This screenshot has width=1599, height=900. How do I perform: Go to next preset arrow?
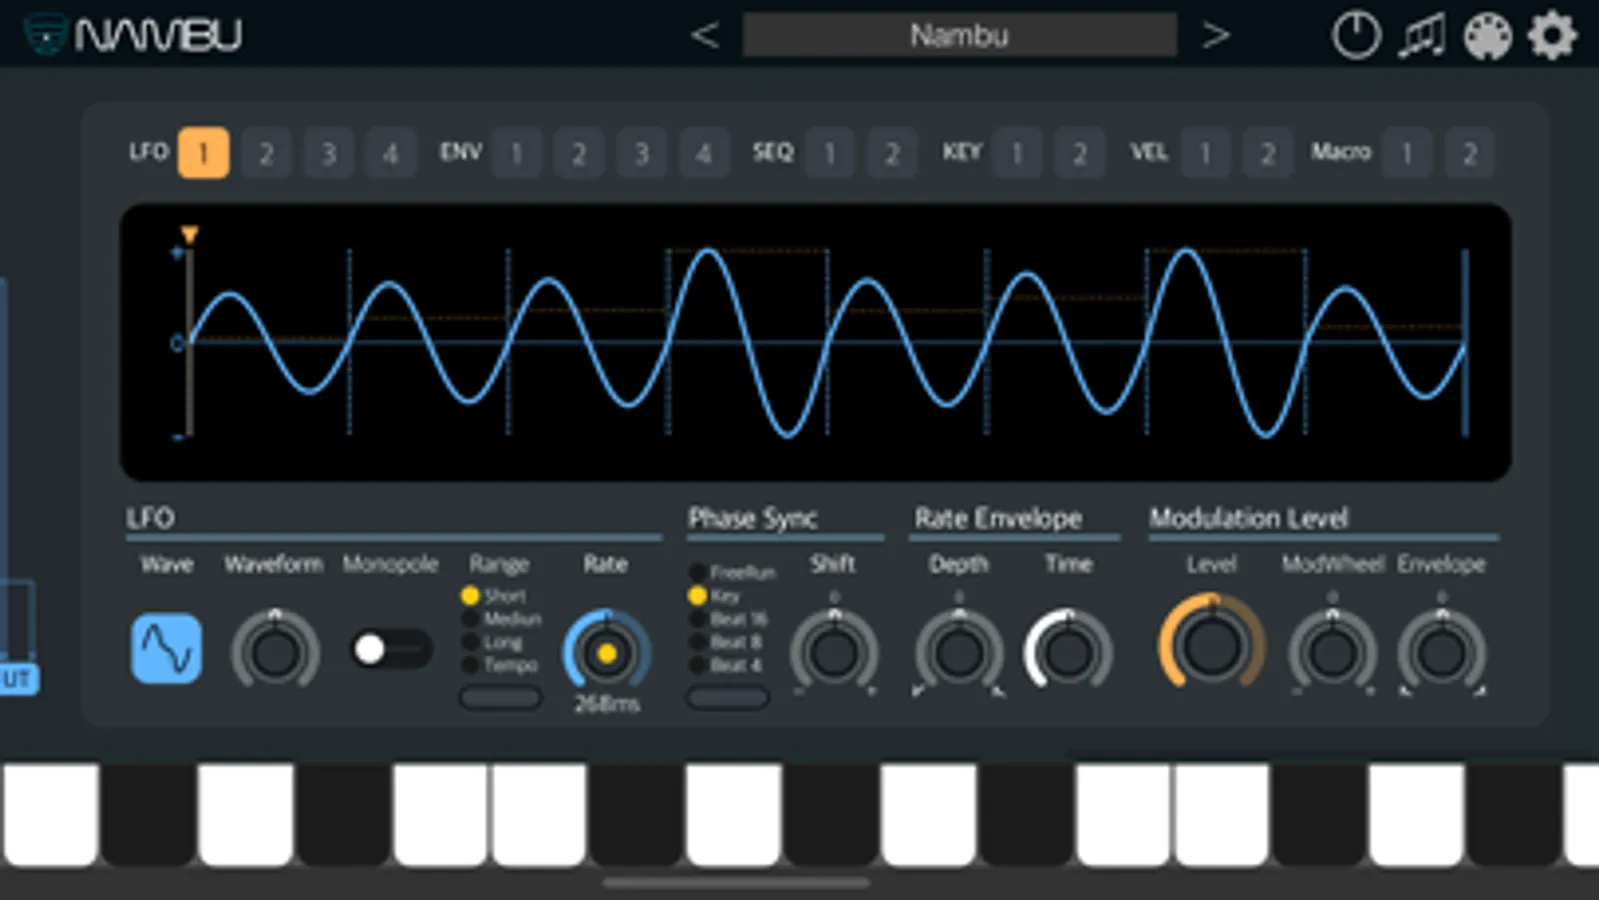1215,36
